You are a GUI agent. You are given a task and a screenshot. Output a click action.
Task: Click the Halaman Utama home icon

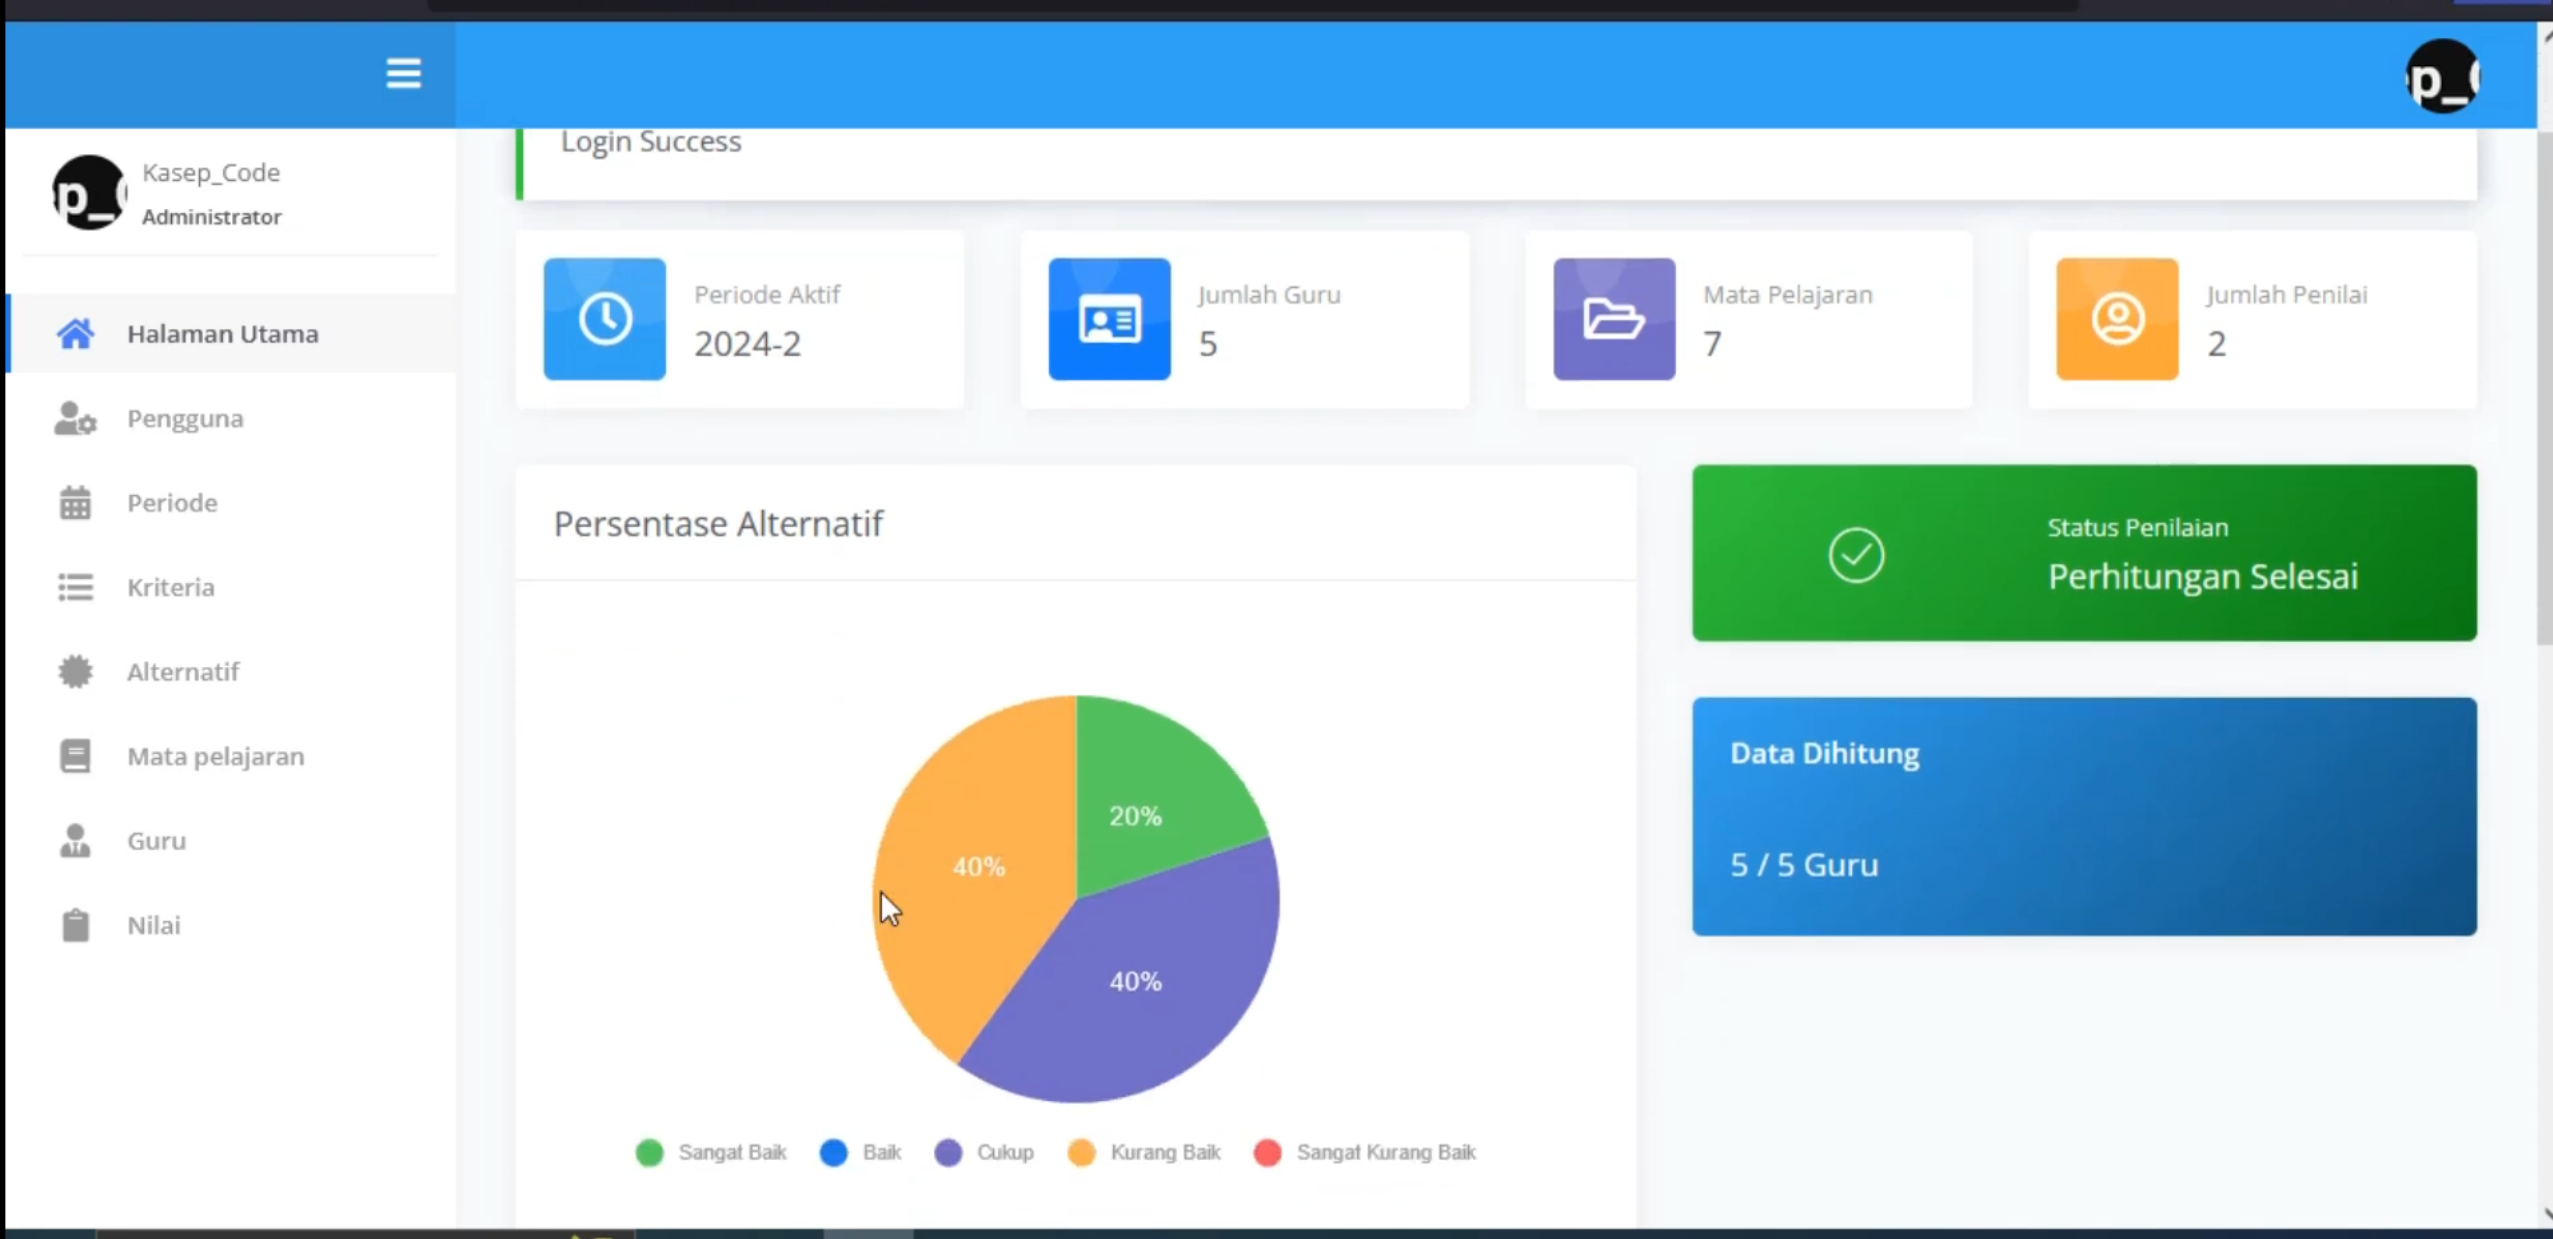[x=75, y=333]
